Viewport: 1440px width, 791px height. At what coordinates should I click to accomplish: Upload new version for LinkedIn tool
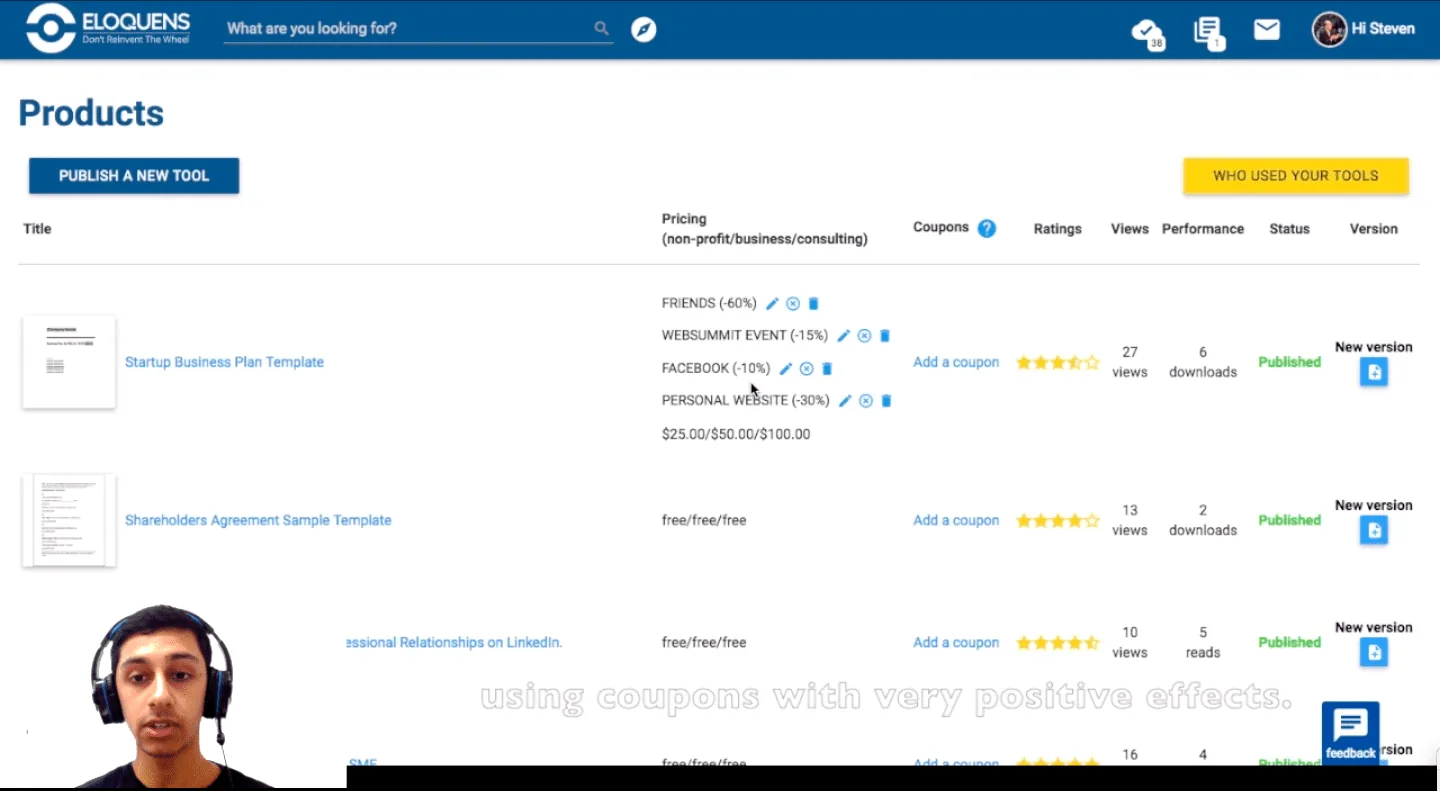point(1374,652)
